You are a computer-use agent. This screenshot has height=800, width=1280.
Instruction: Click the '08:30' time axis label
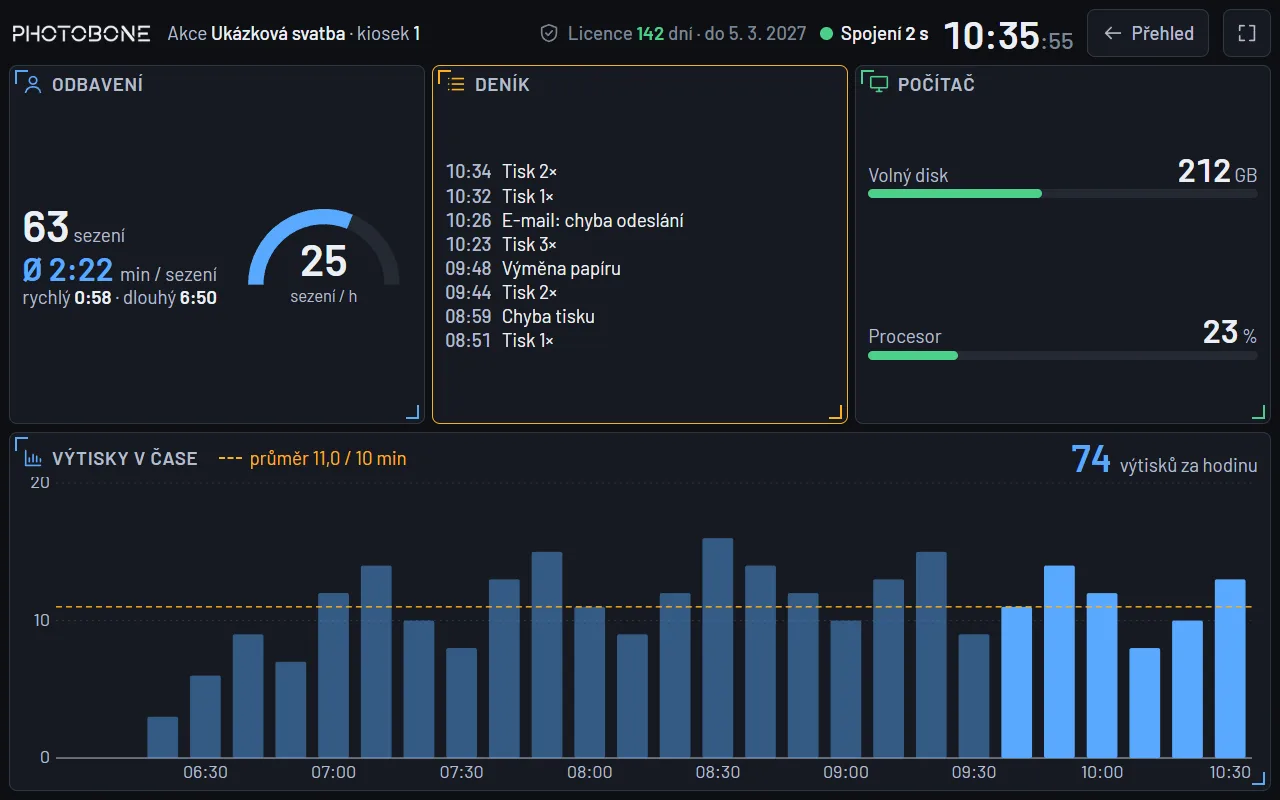click(x=718, y=772)
